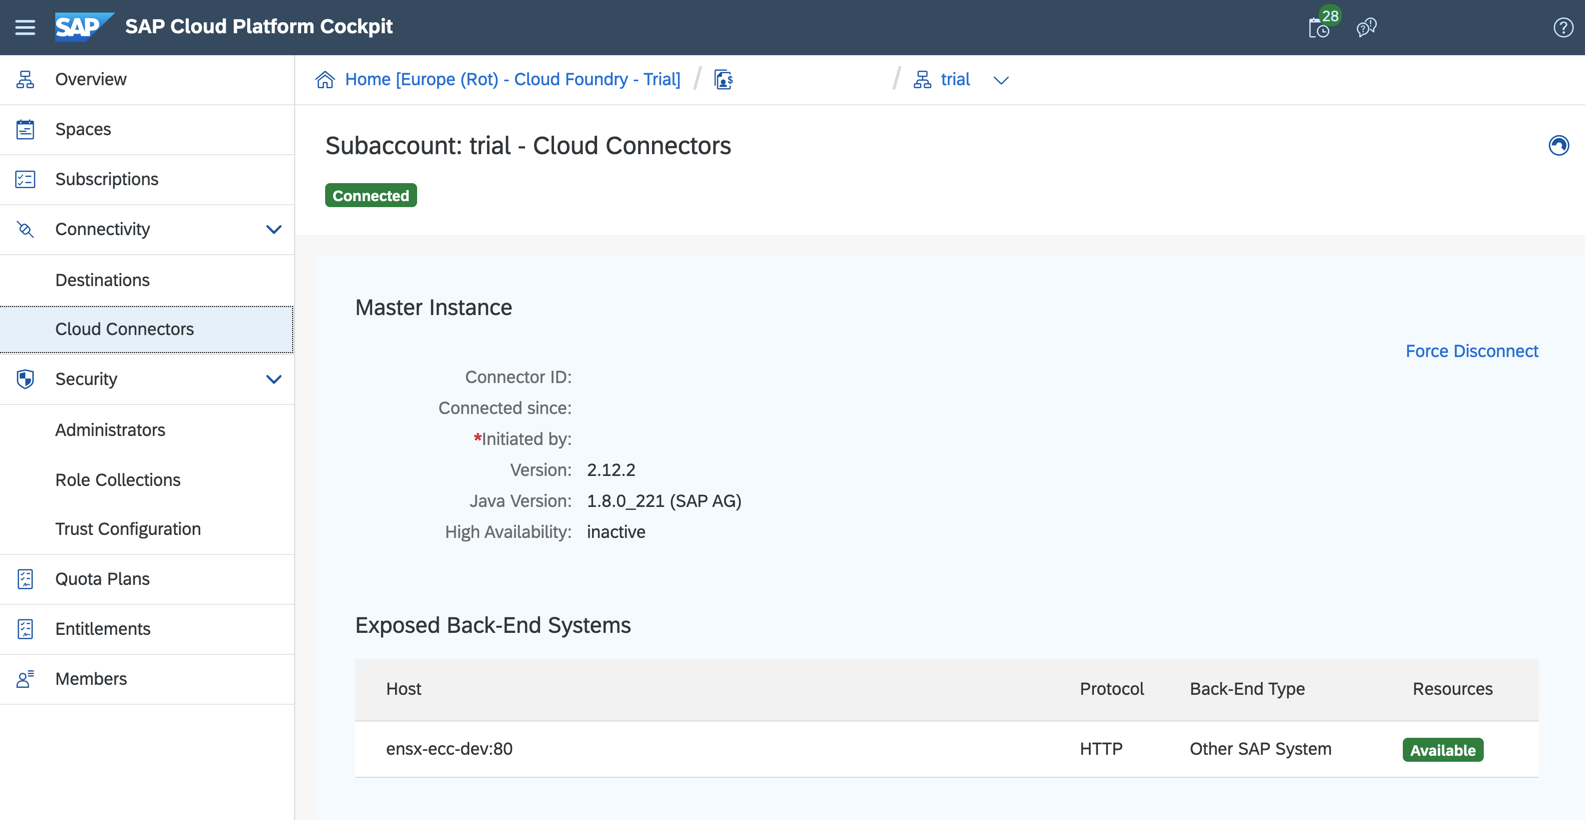Click the home icon in breadcrumb

coord(325,79)
